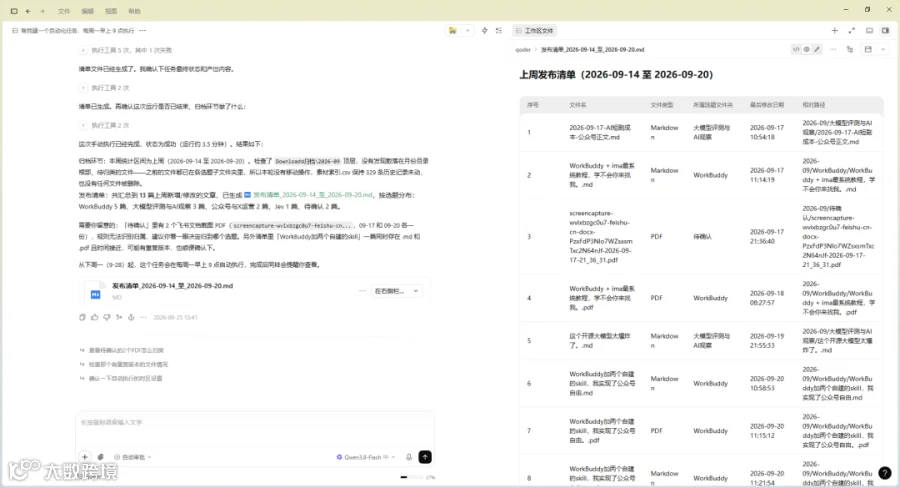
Task: Go forward with the right arrow
Action: pos(42,11)
